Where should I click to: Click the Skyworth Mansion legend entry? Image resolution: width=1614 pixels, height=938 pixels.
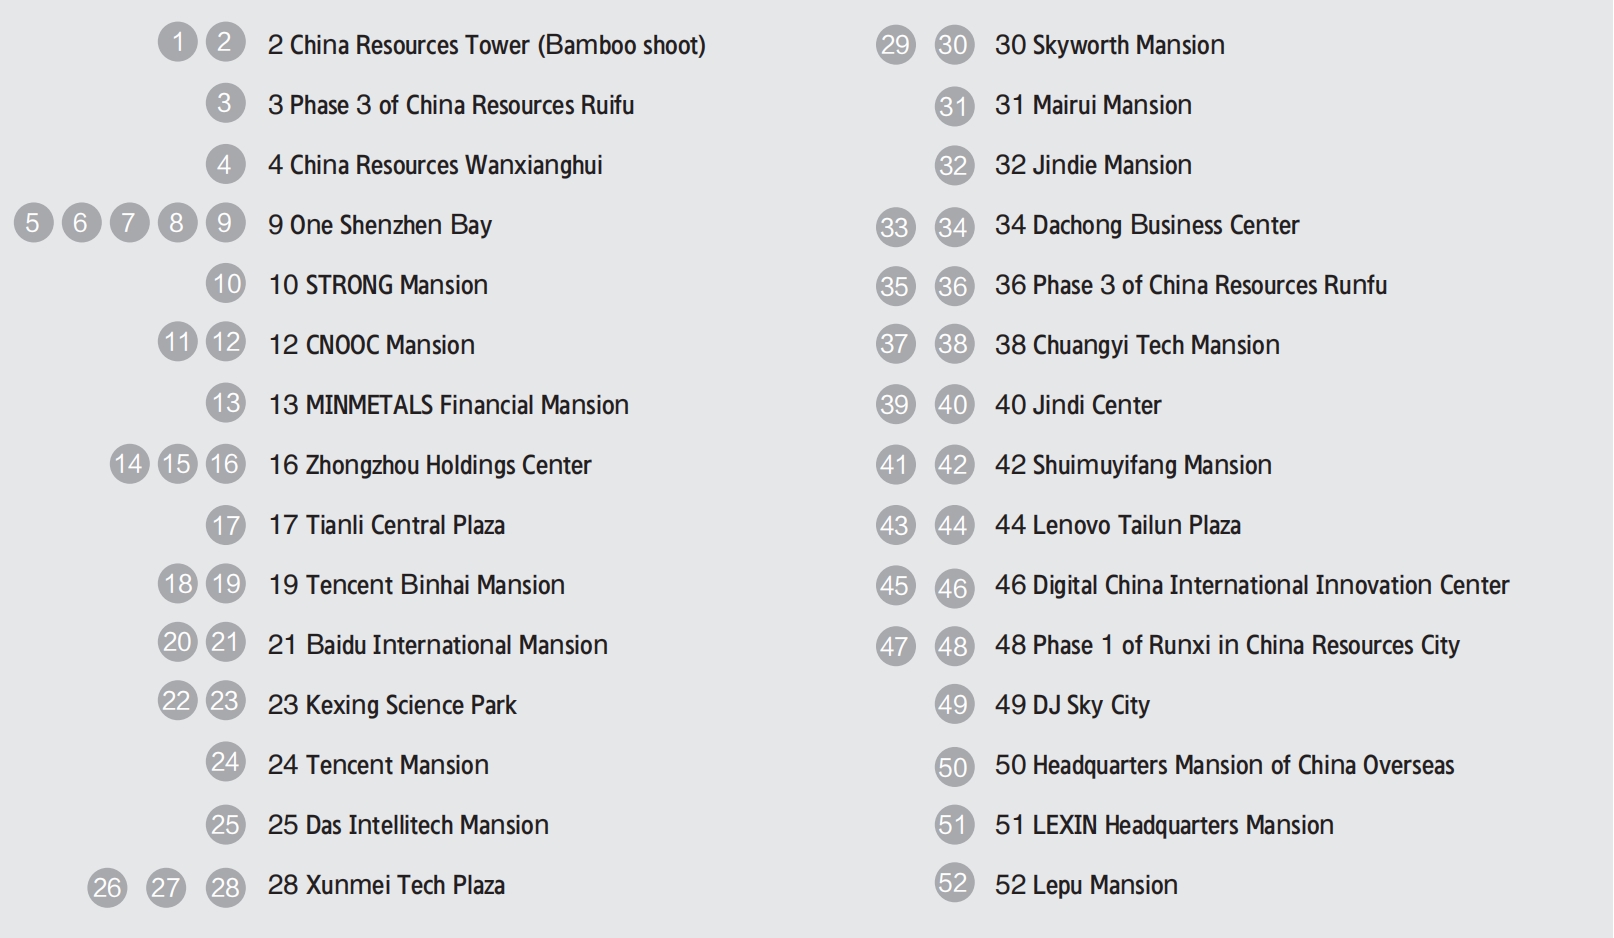pyautogui.click(x=1109, y=45)
